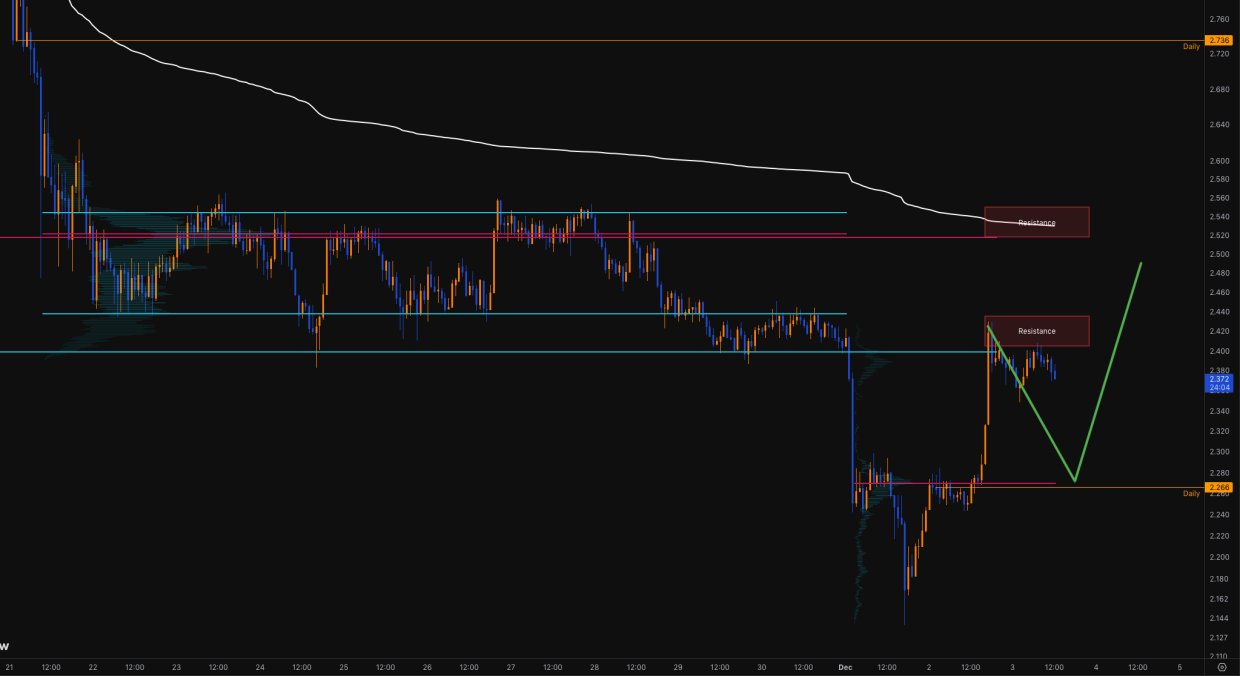1240x676 pixels.
Task: Click the 2.640 price axis label
Action: tap(1219, 125)
